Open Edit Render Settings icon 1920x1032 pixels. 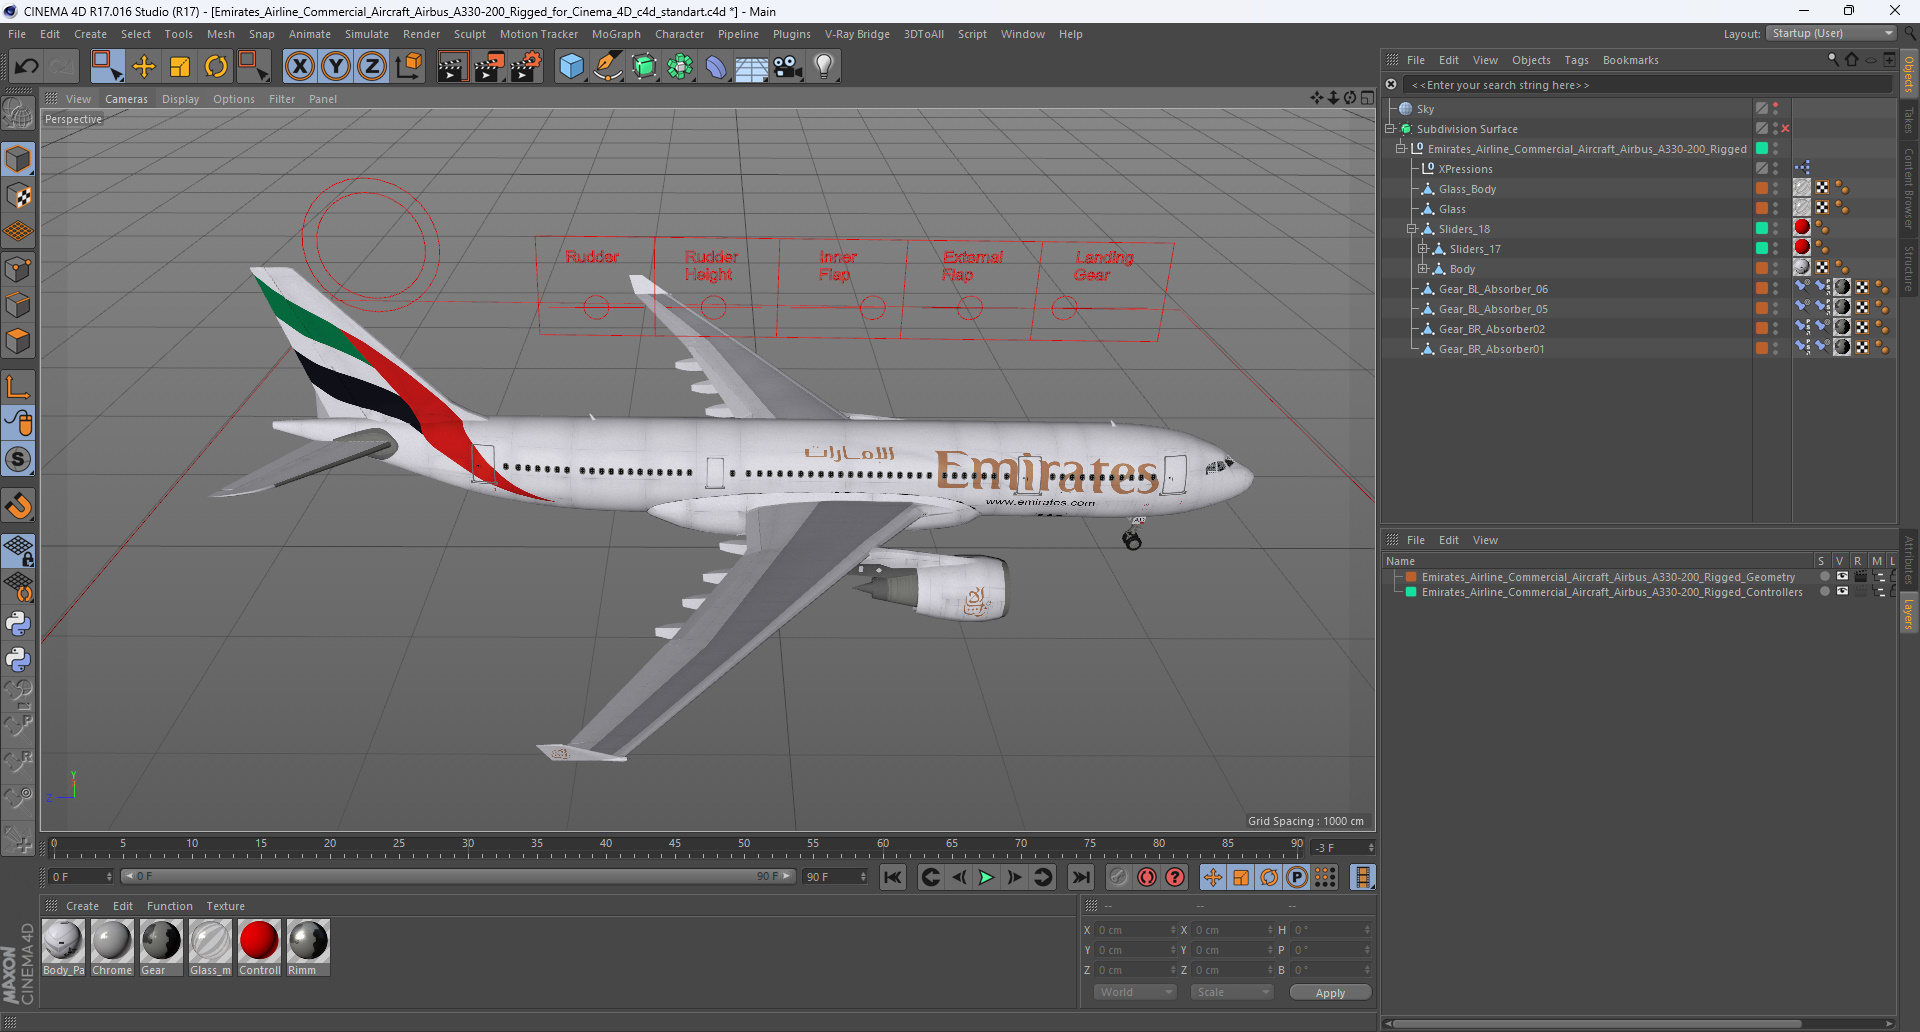pos(526,67)
